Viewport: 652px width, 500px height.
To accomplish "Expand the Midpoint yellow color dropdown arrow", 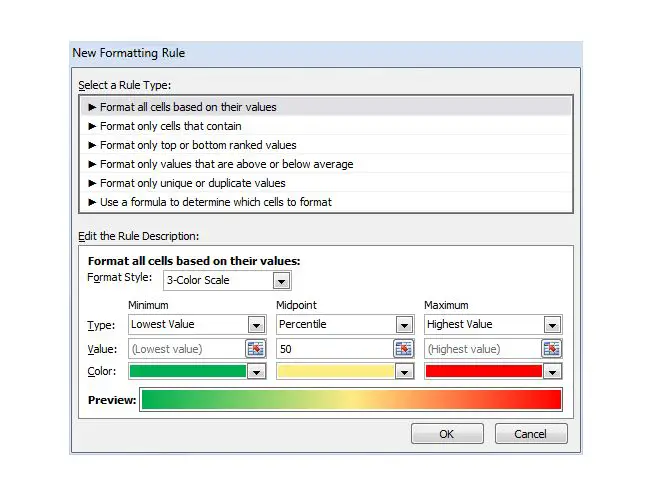I will (404, 371).
